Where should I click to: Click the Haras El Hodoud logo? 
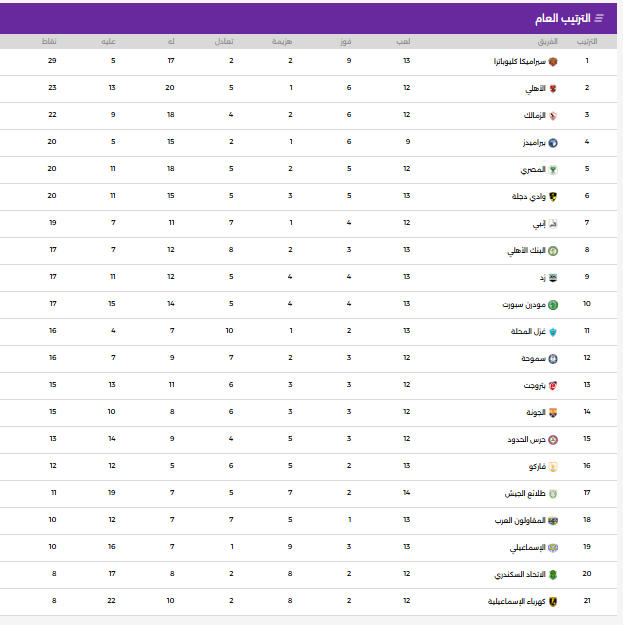553,440
